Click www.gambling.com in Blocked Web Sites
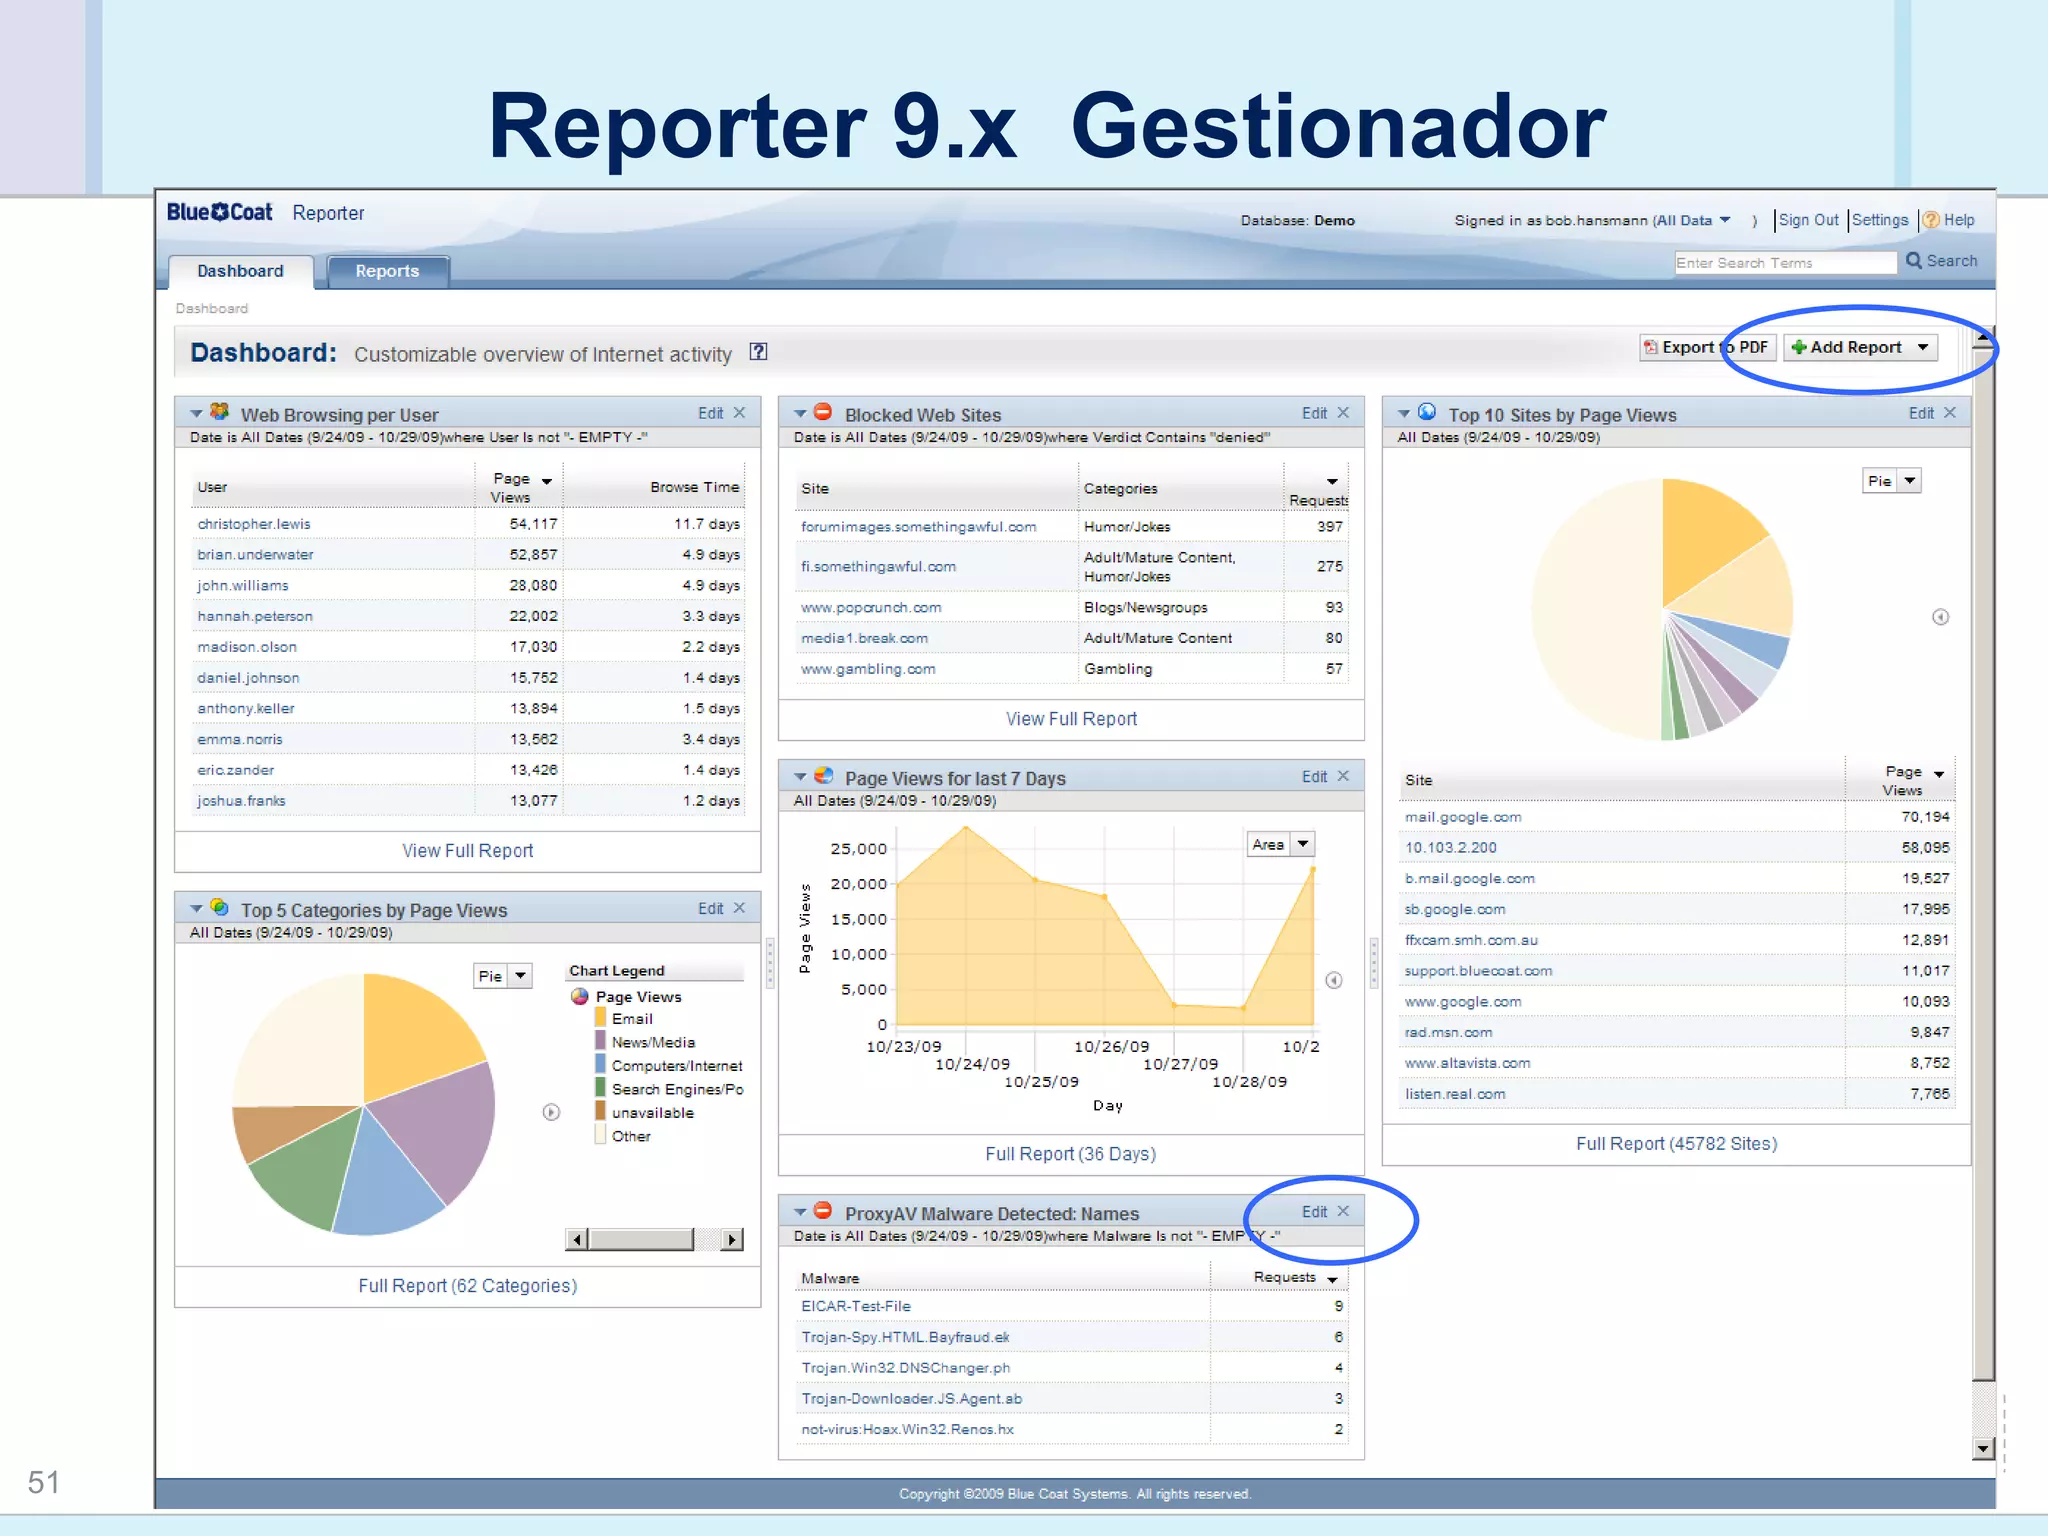 point(868,669)
